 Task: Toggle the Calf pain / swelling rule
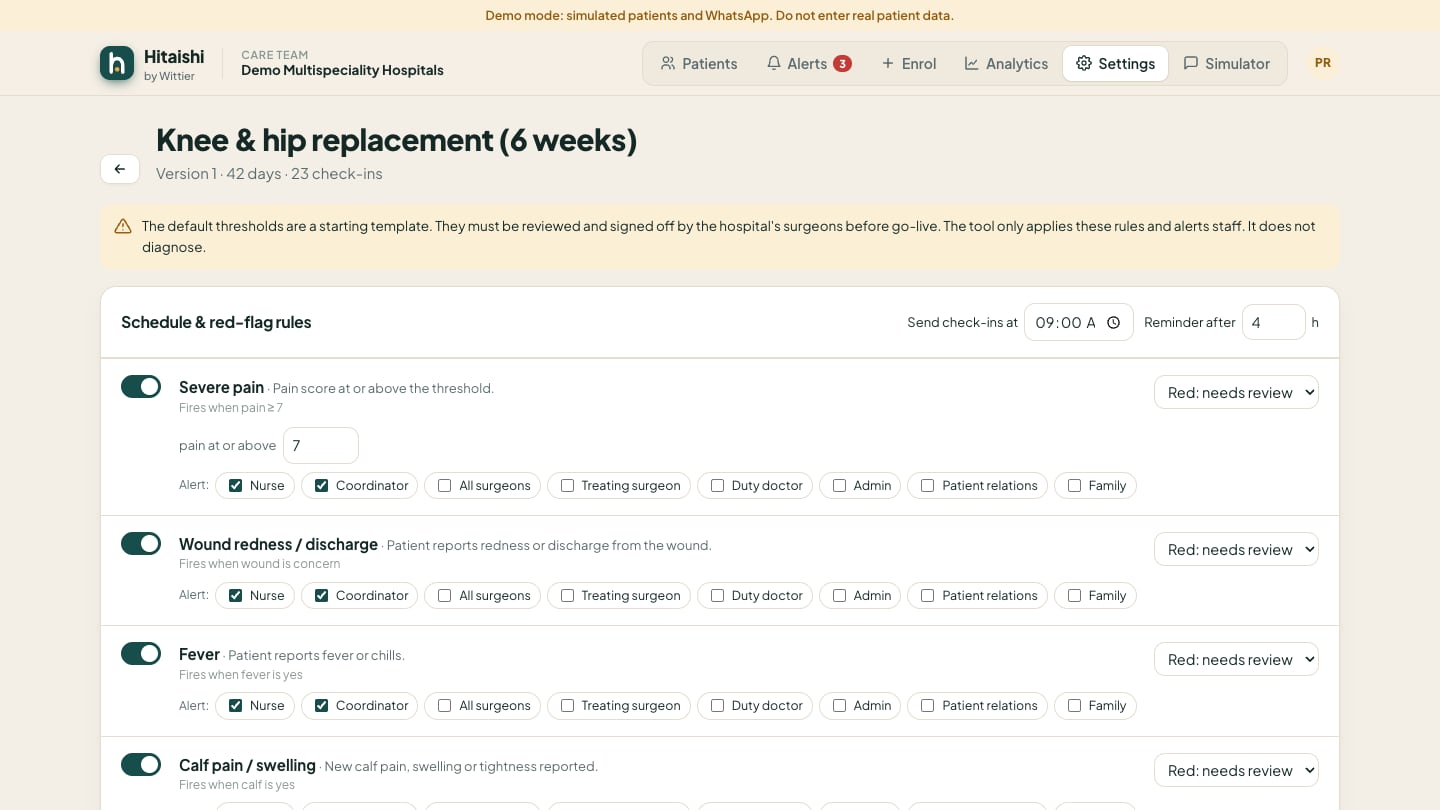[141, 765]
